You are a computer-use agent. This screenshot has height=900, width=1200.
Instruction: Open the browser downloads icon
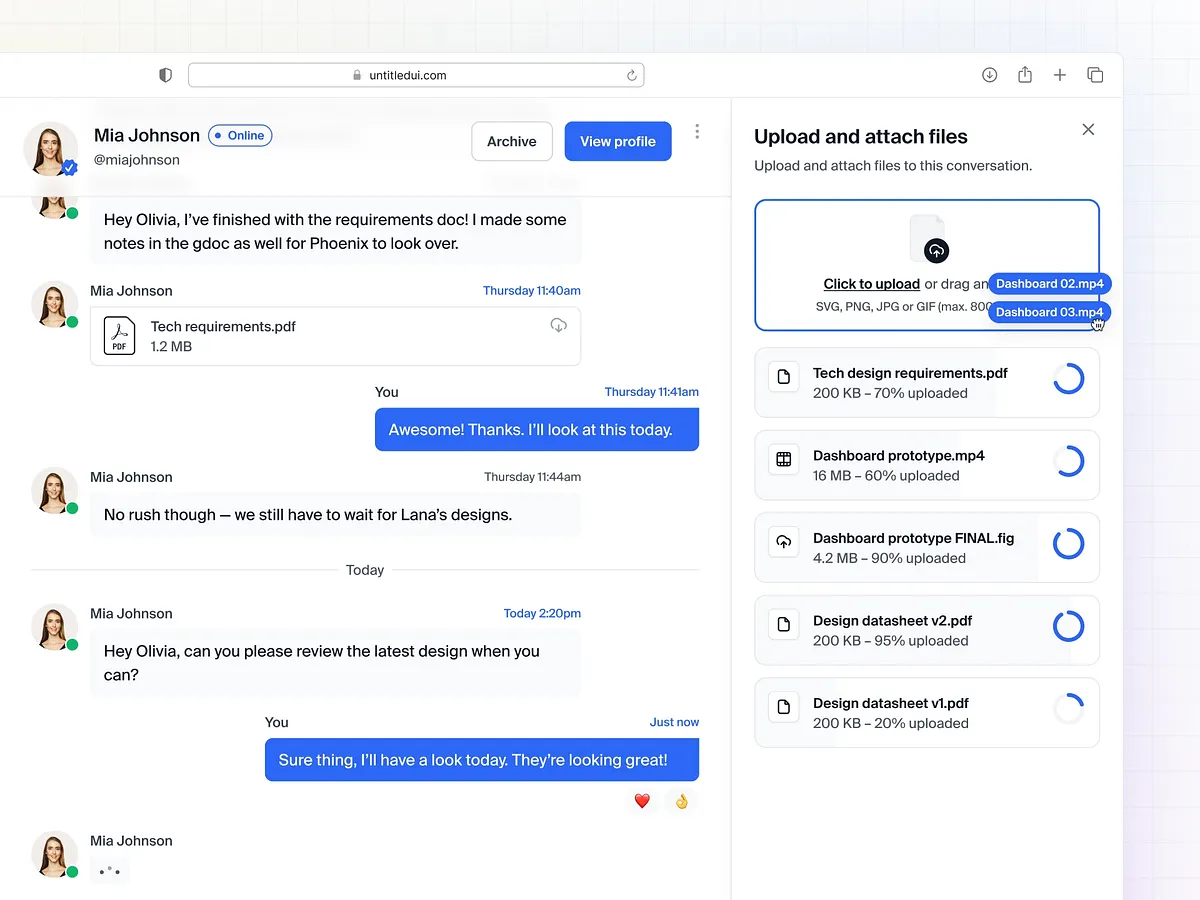(x=989, y=75)
